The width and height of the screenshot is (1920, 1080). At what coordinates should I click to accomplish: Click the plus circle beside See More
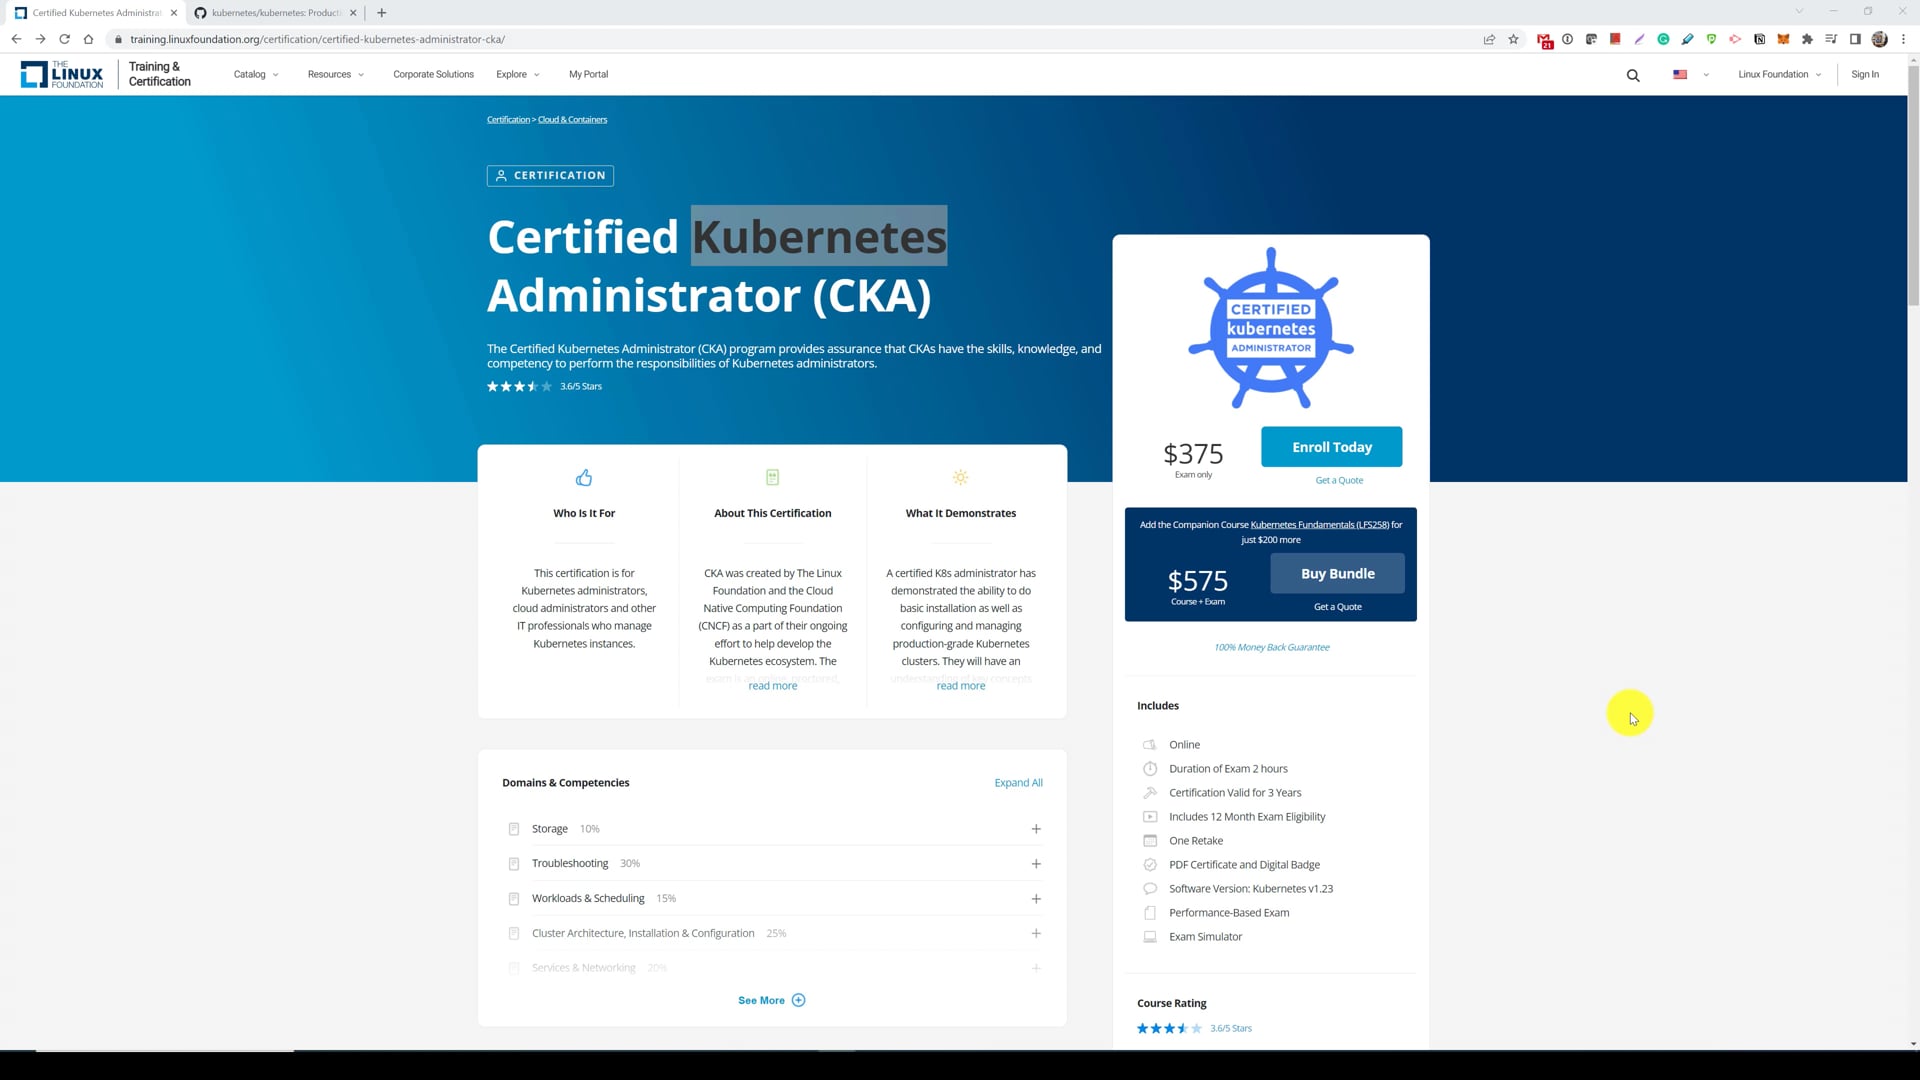coord(798,1000)
